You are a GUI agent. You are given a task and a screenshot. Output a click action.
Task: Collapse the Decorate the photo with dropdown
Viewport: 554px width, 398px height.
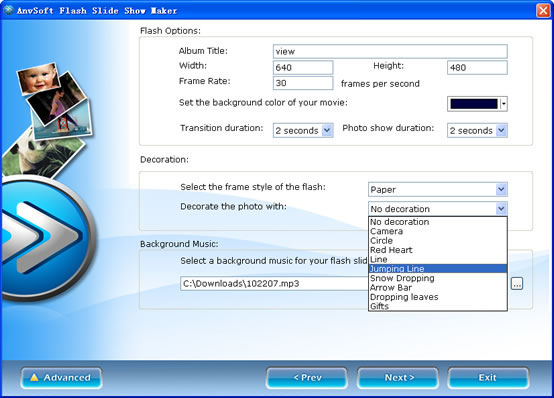click(501, 209)
